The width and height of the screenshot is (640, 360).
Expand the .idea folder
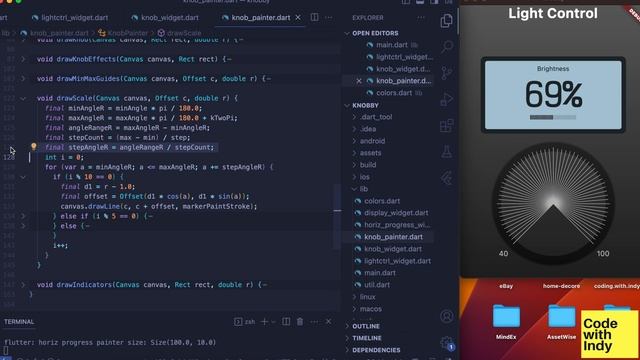click(x=368, y=129)
